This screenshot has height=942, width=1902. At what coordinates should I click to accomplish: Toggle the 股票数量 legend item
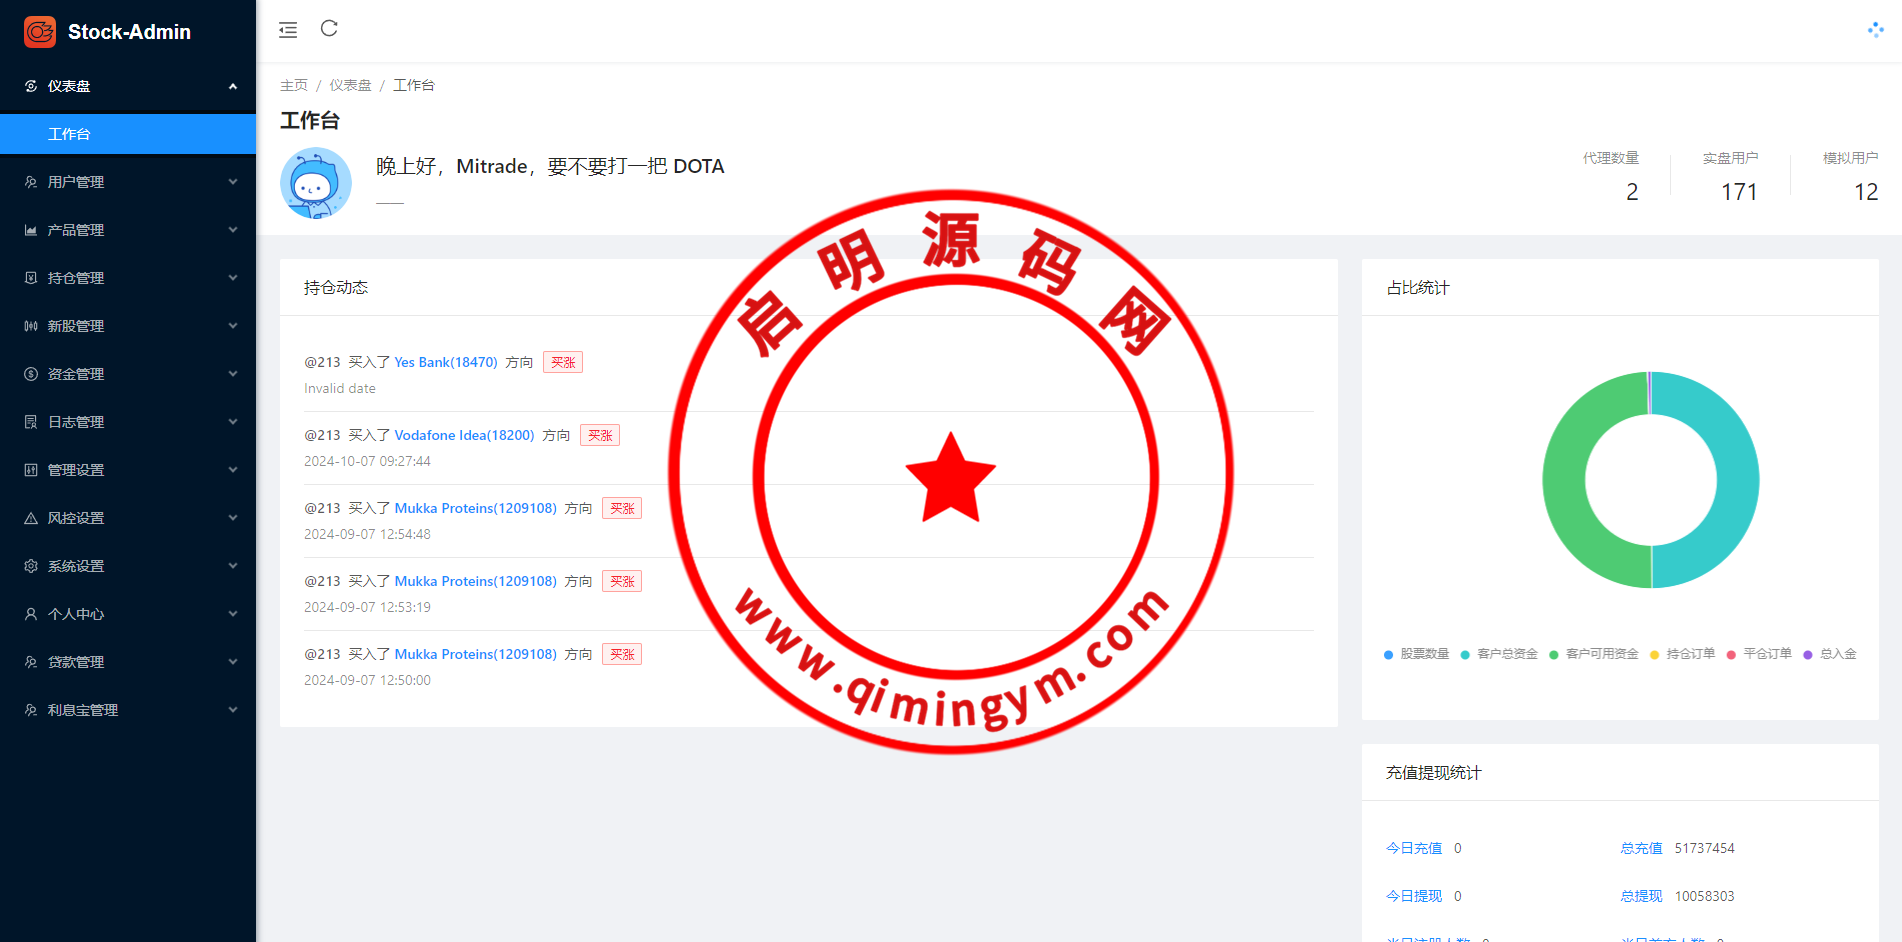[1416, 654]
